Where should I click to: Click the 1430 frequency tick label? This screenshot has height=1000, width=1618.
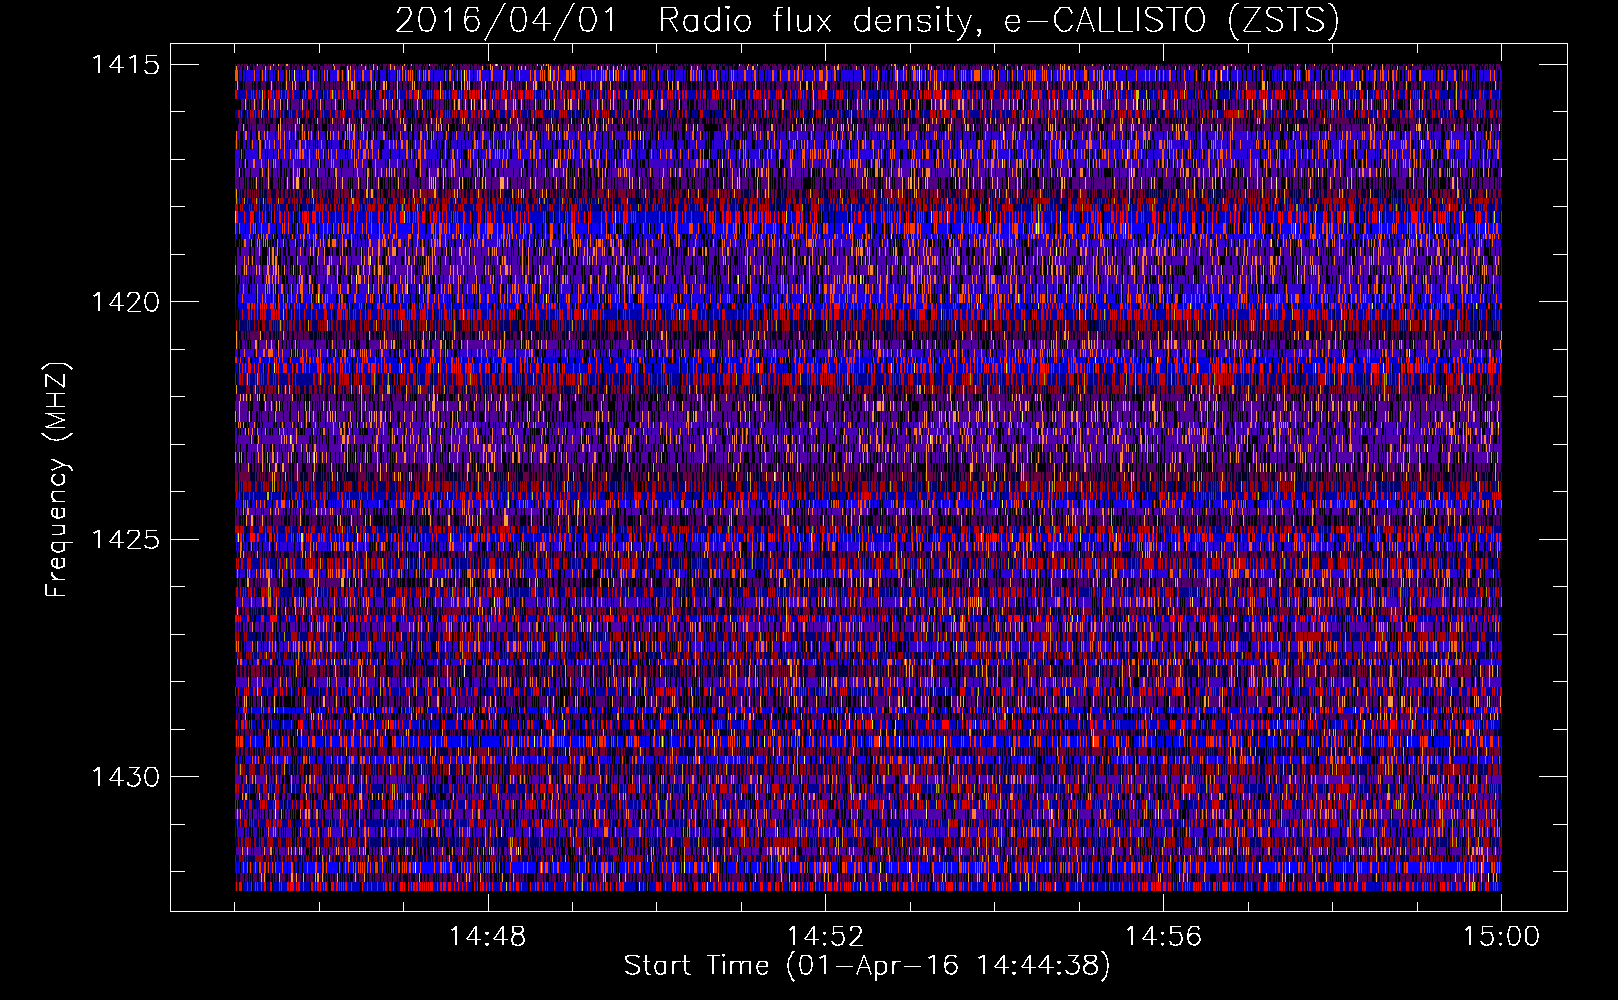(x=125, y=777)
